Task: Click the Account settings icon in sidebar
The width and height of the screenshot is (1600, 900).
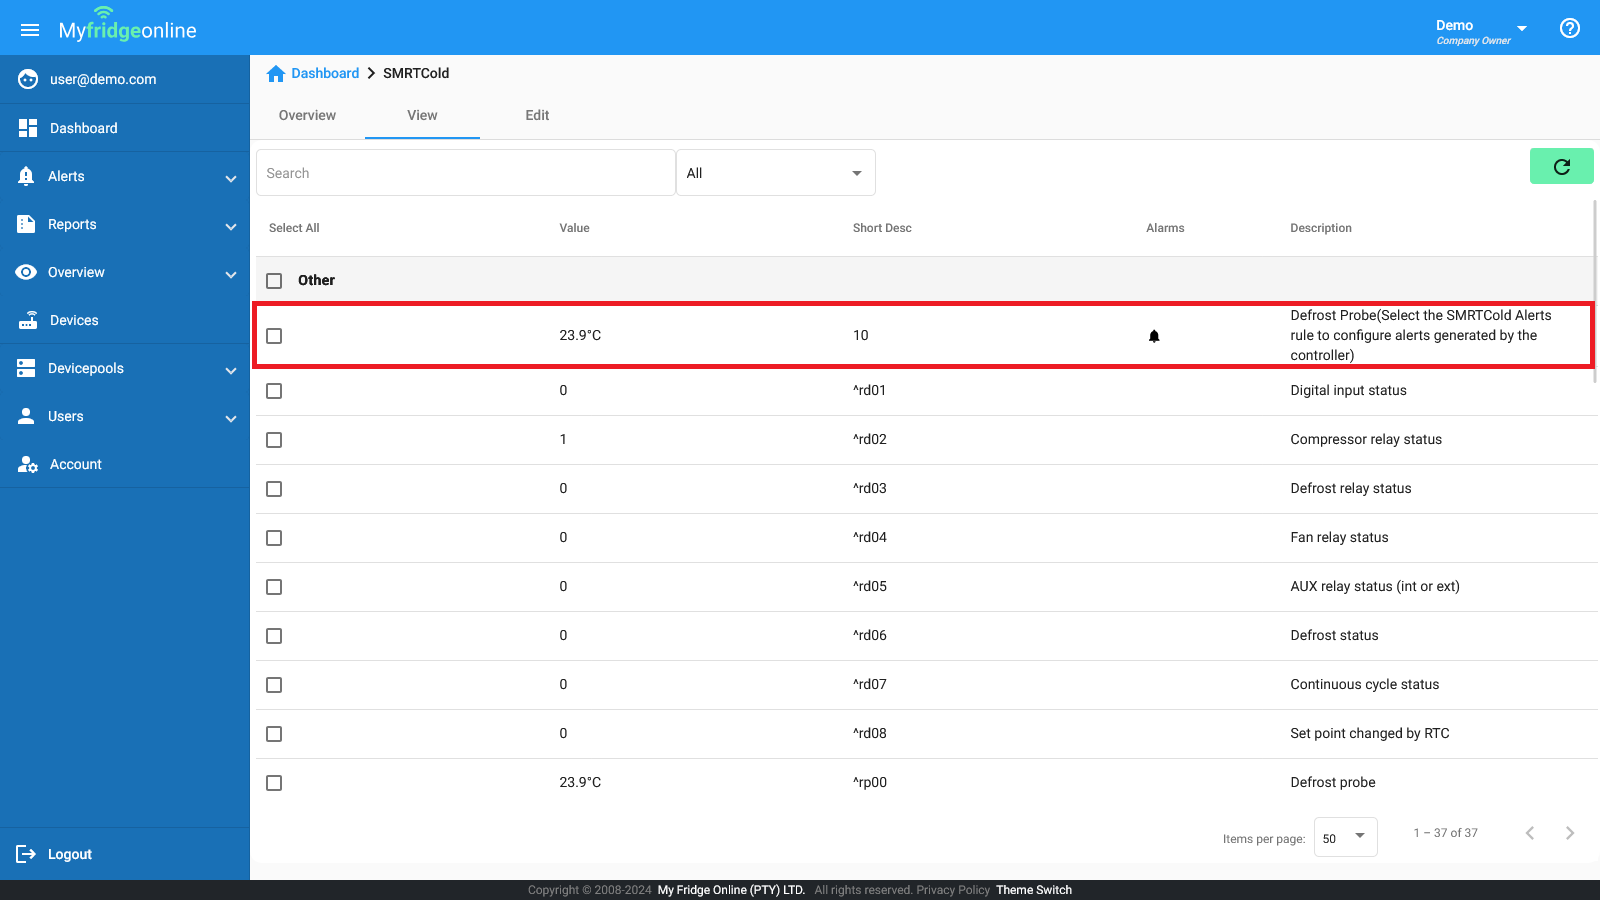Action: click(28, 464)
